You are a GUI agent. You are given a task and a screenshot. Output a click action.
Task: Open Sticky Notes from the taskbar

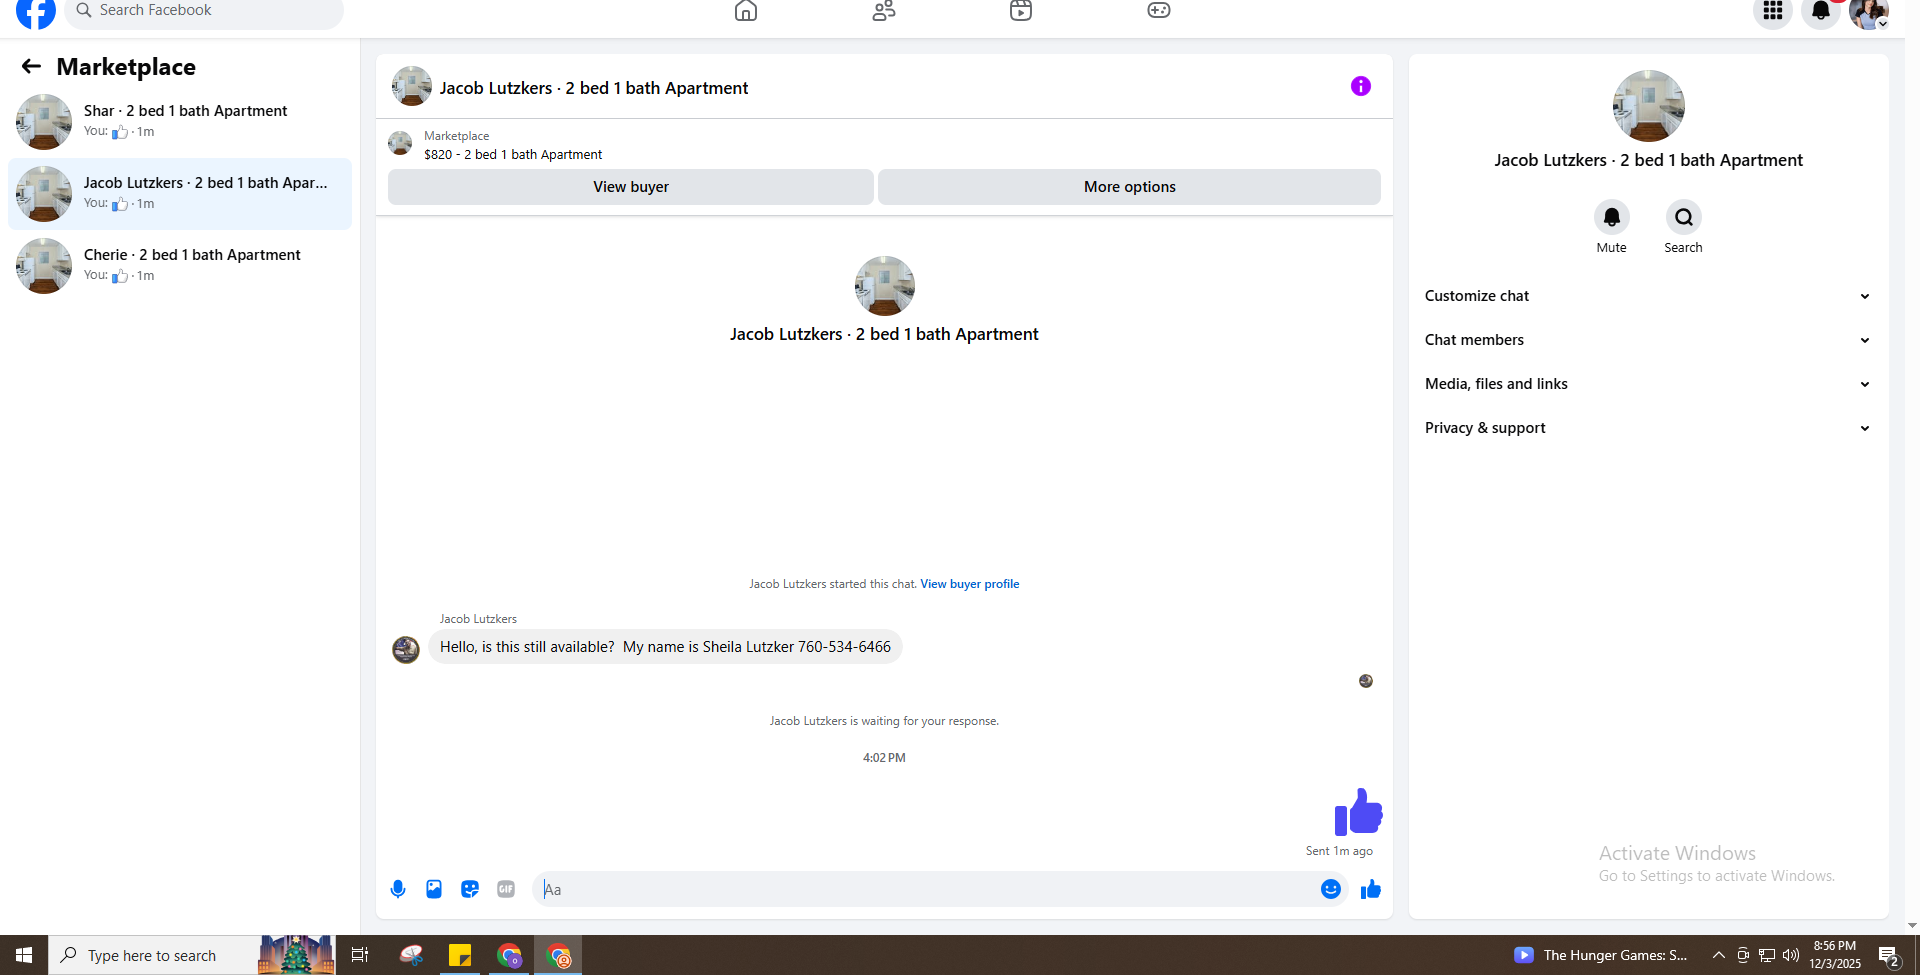[x=460, y=955]
